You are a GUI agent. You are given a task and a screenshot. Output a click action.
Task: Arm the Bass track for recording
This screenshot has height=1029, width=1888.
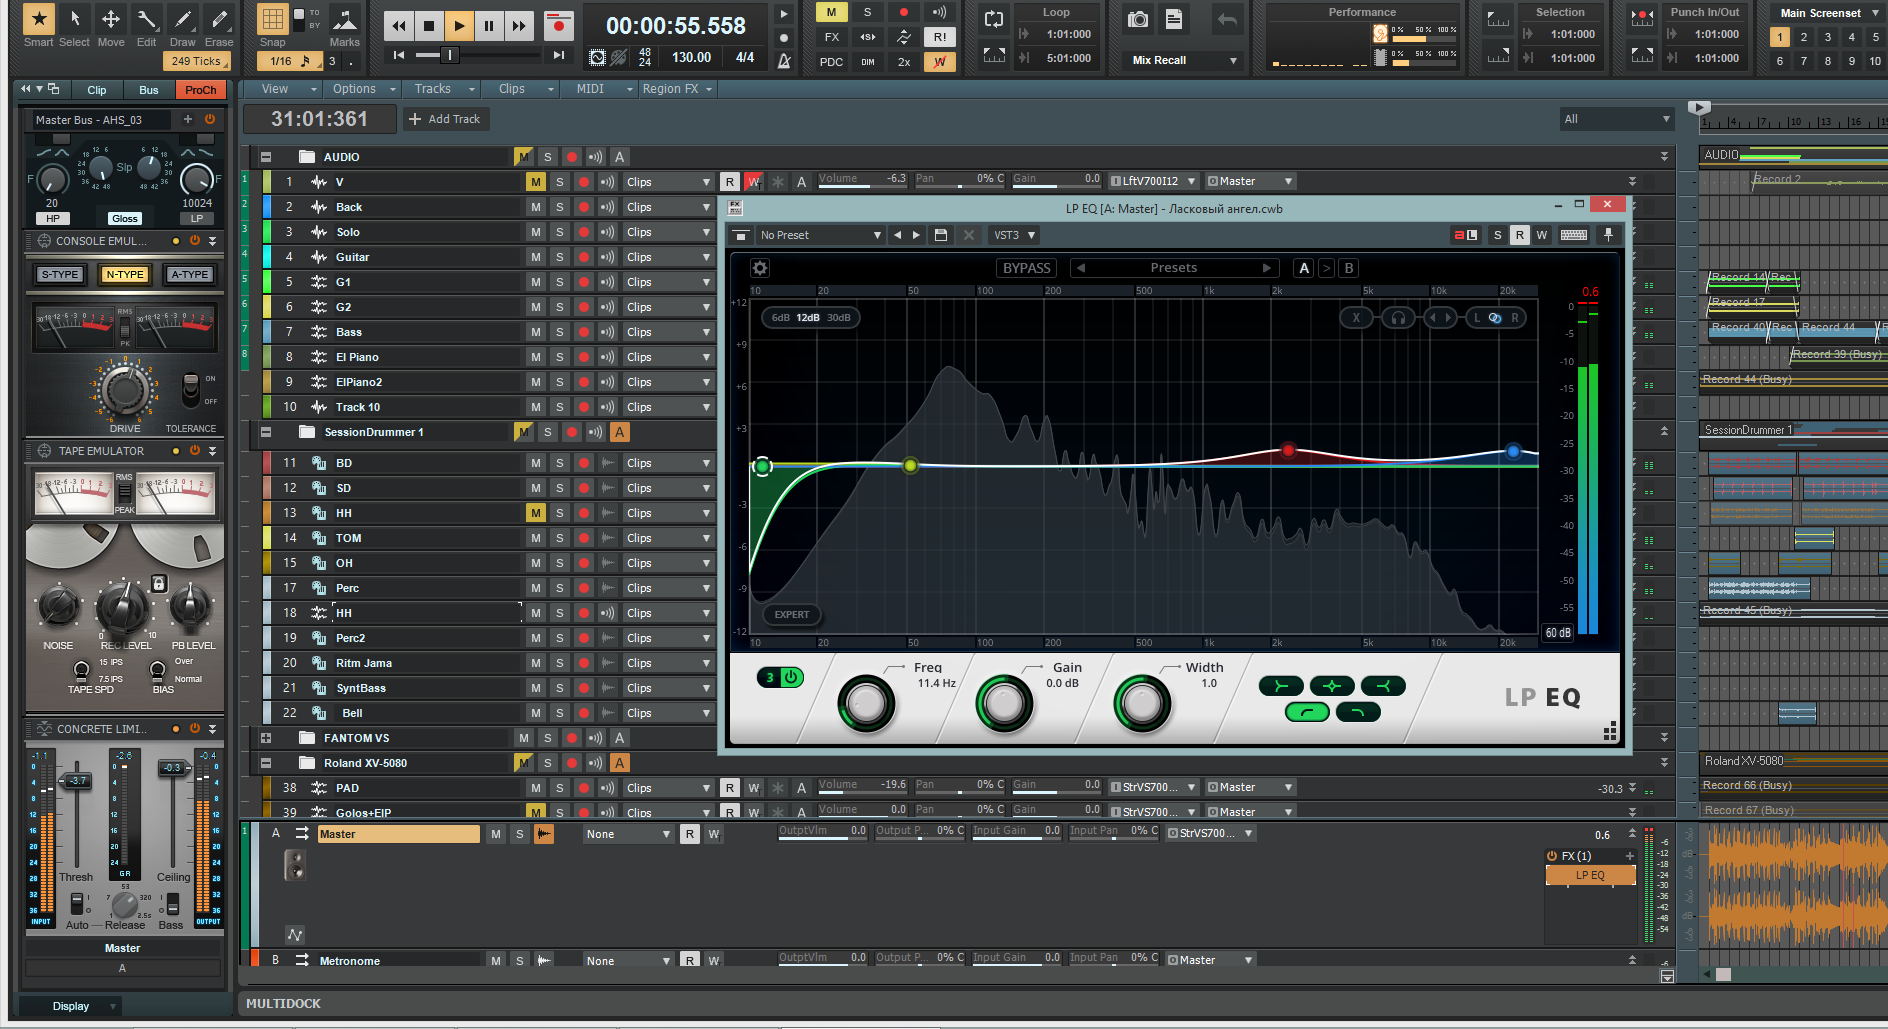coord(583,332)
